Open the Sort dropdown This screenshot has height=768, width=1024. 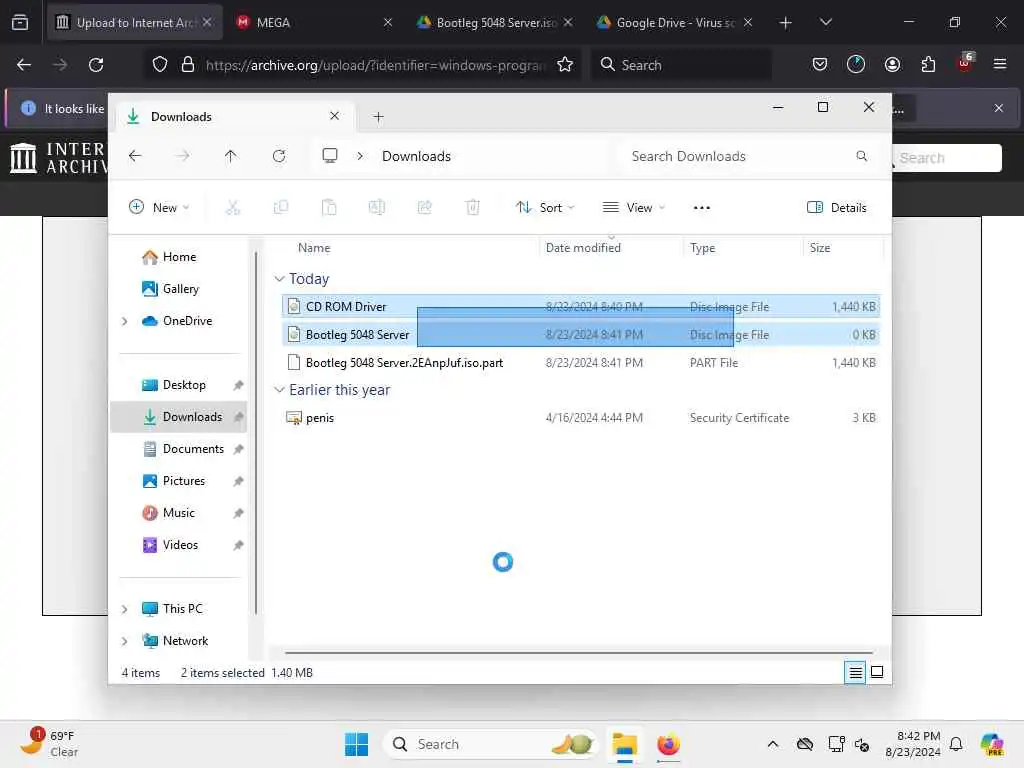545,208
